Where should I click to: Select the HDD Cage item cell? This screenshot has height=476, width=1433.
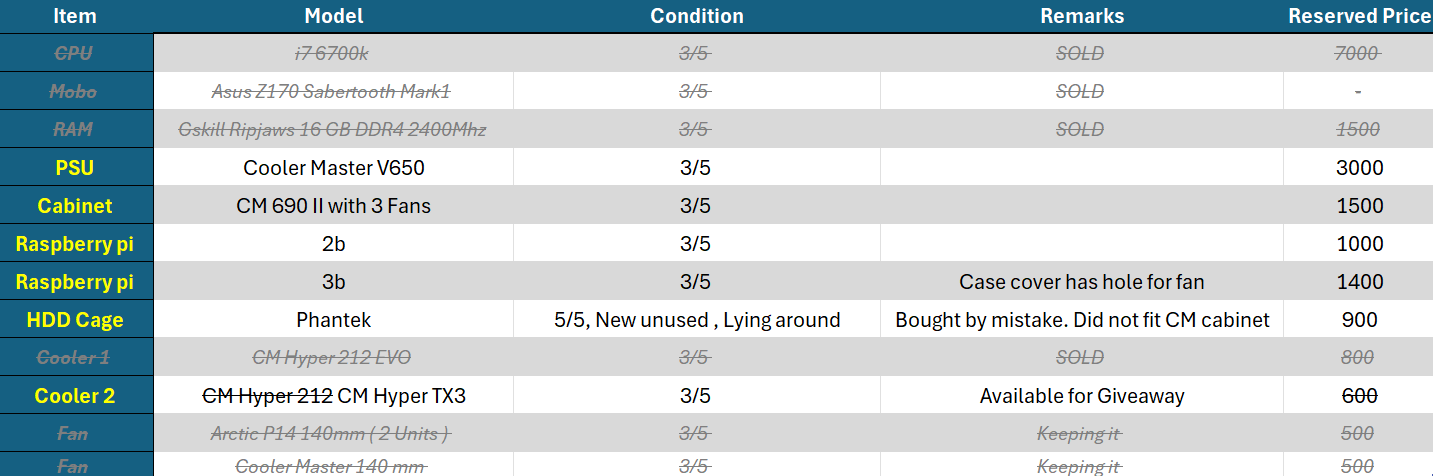pyautogui.click(x=75, y=320)
